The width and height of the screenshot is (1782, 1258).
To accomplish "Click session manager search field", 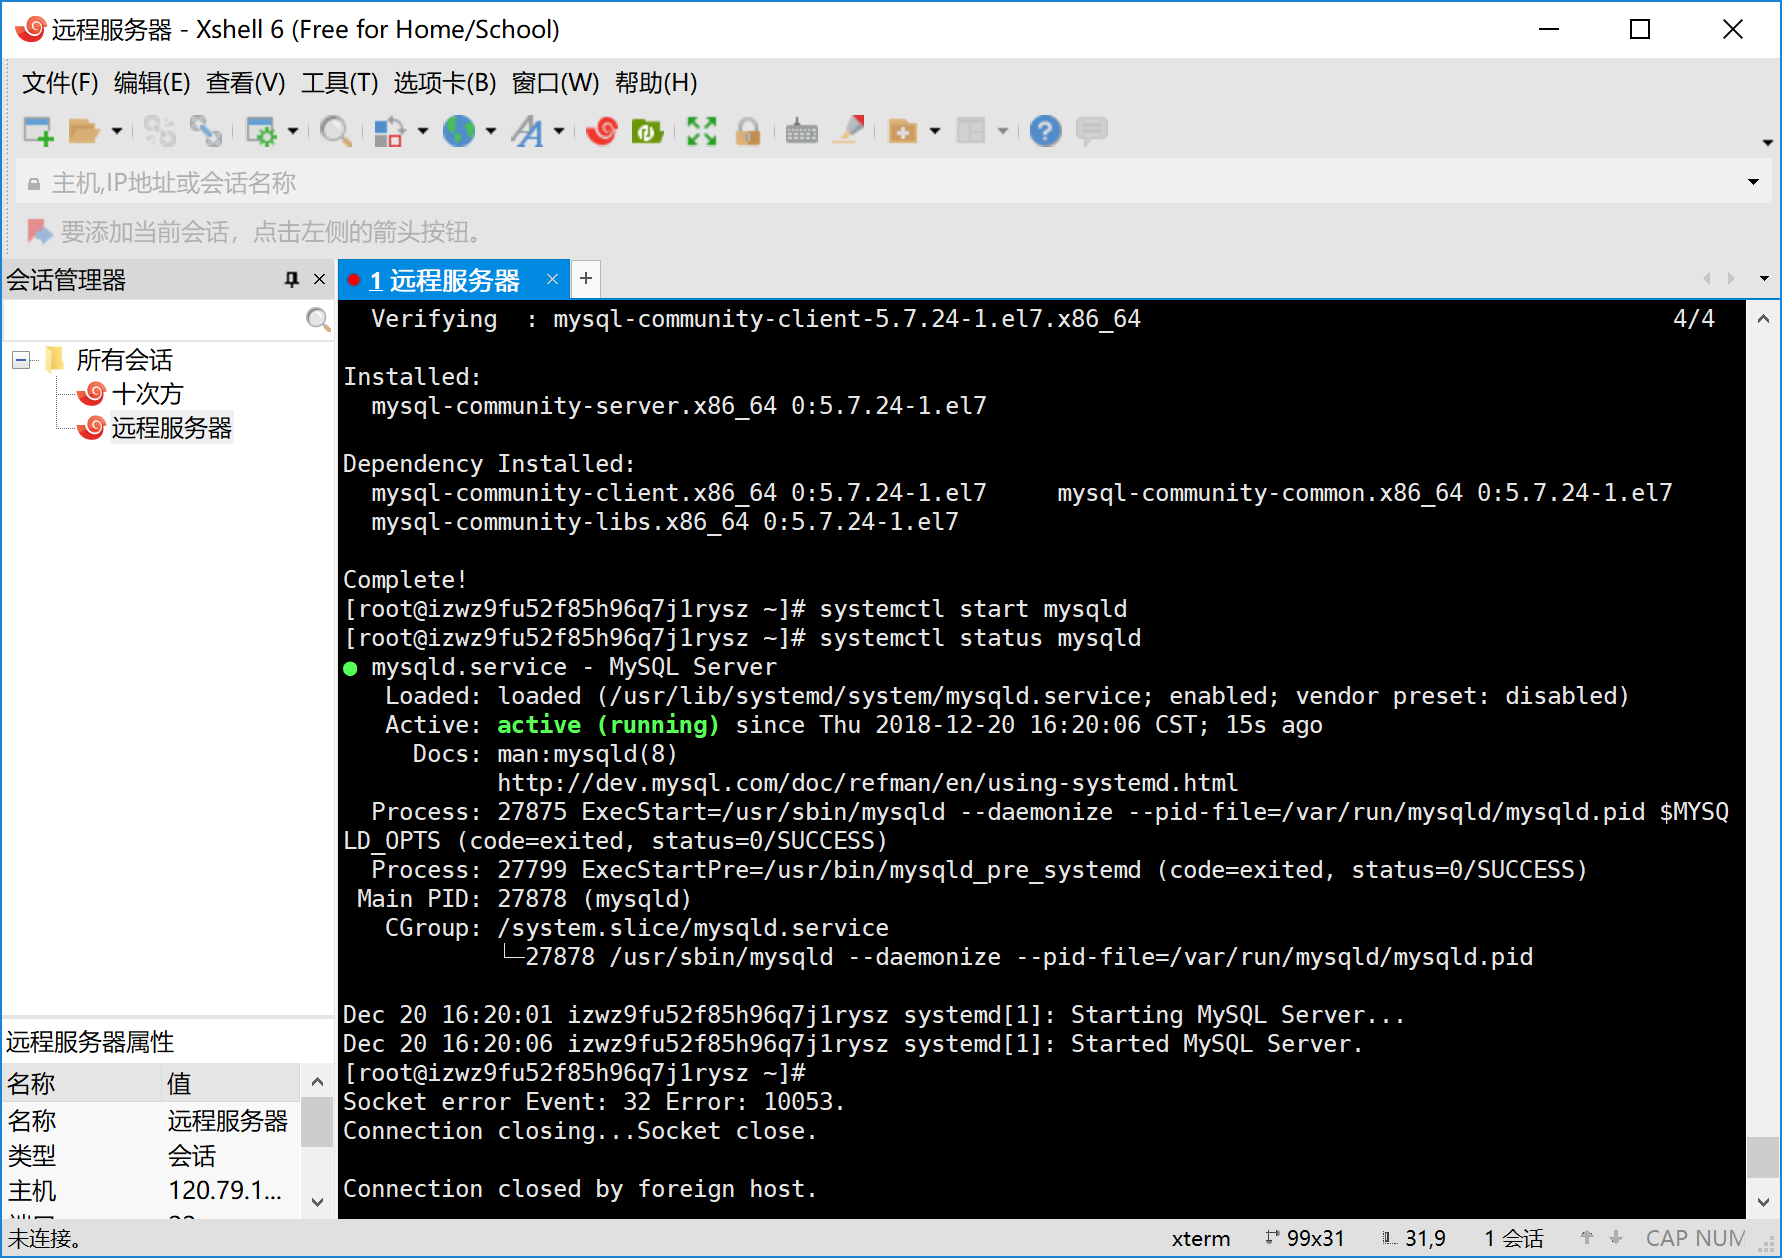I will point(154,320).
